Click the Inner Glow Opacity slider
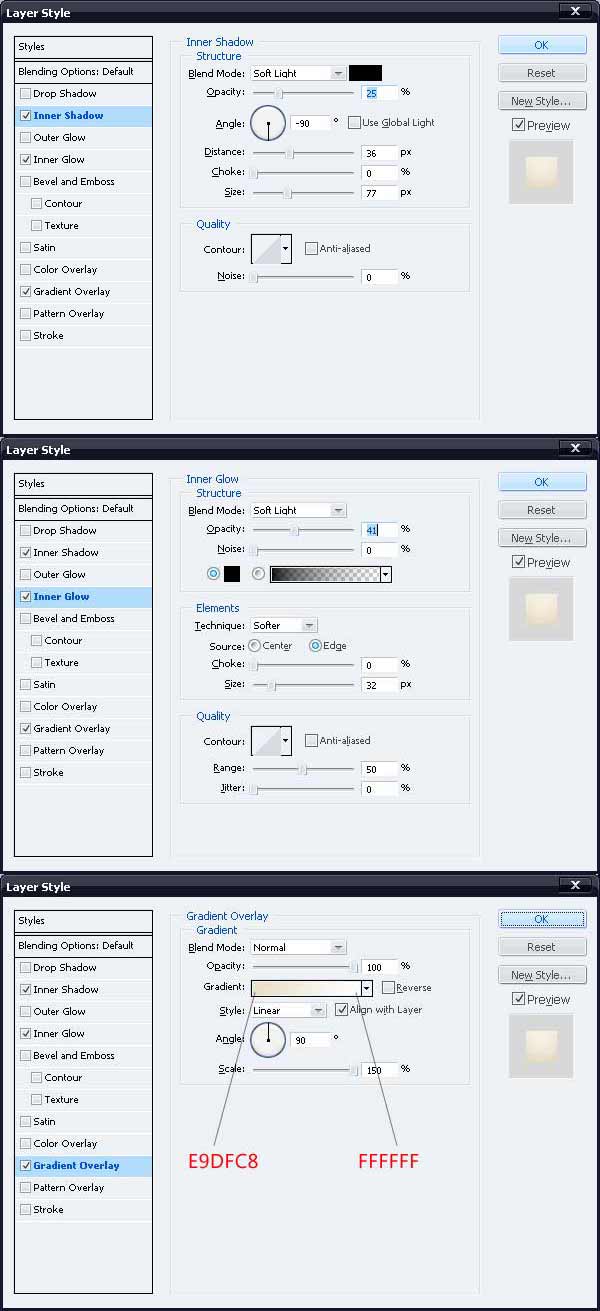This screenshot has width=600, height=1311. pos(303,530)
